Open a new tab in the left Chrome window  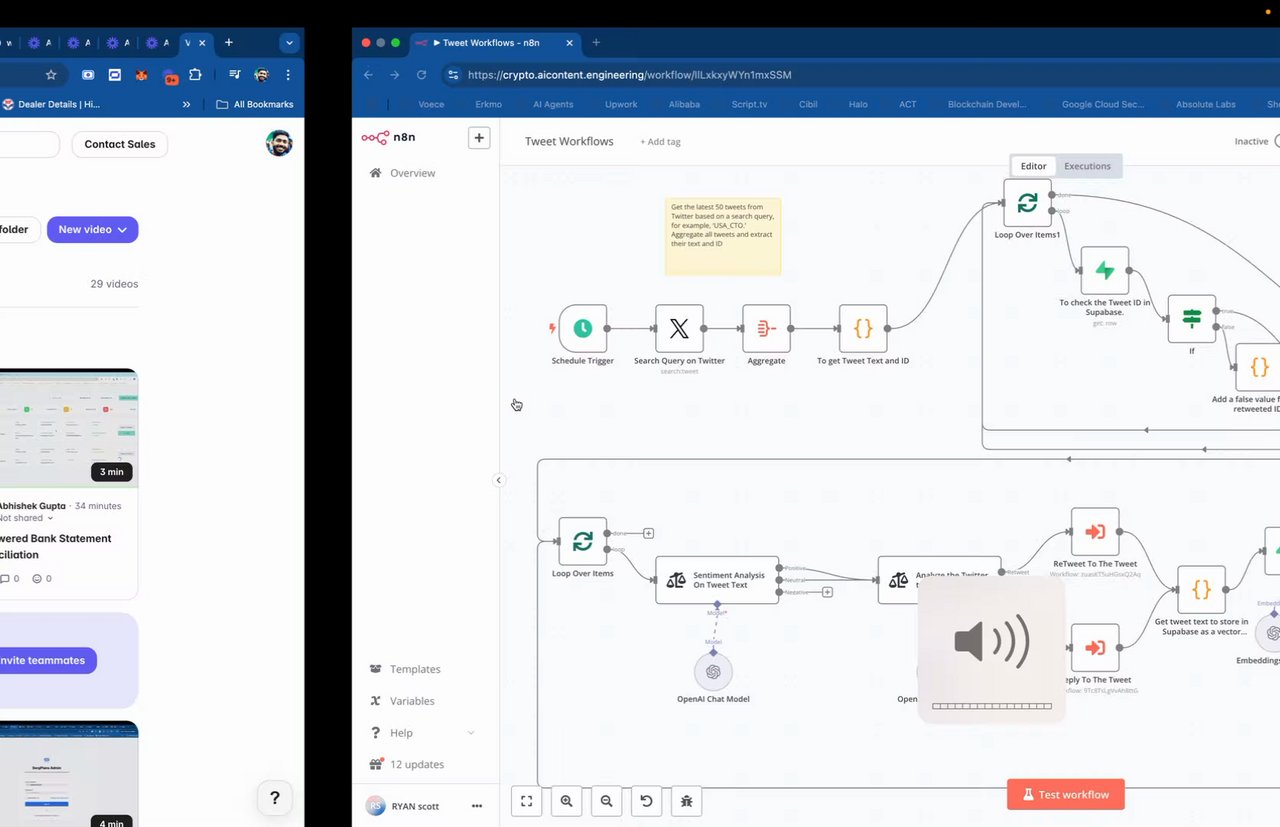(229, 43)
